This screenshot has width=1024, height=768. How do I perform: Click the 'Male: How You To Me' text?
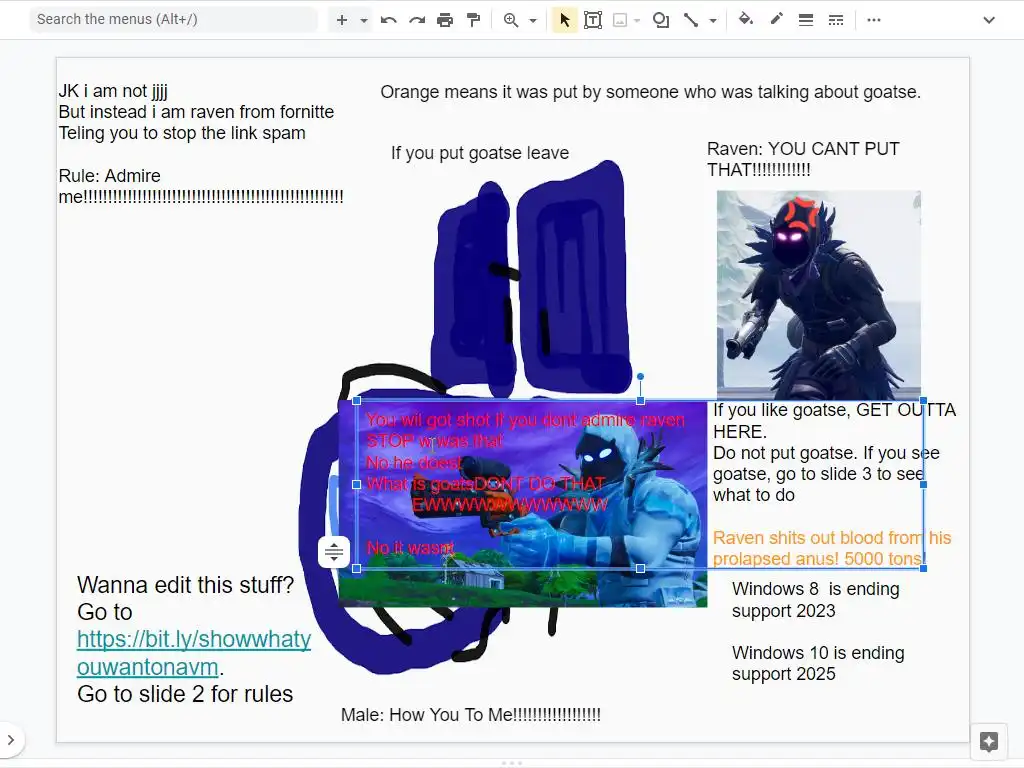click(x=471, y=714)
